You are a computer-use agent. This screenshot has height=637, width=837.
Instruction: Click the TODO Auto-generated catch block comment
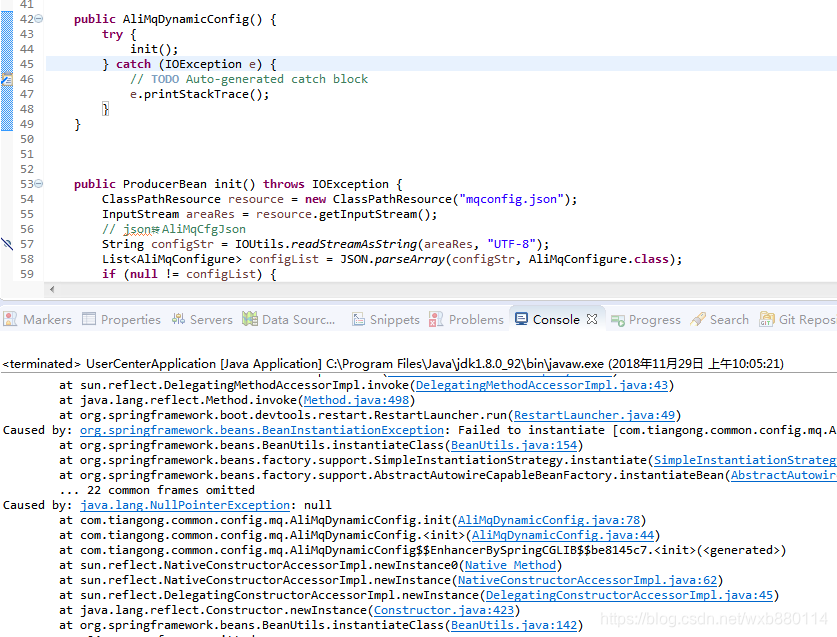point(249,79)
